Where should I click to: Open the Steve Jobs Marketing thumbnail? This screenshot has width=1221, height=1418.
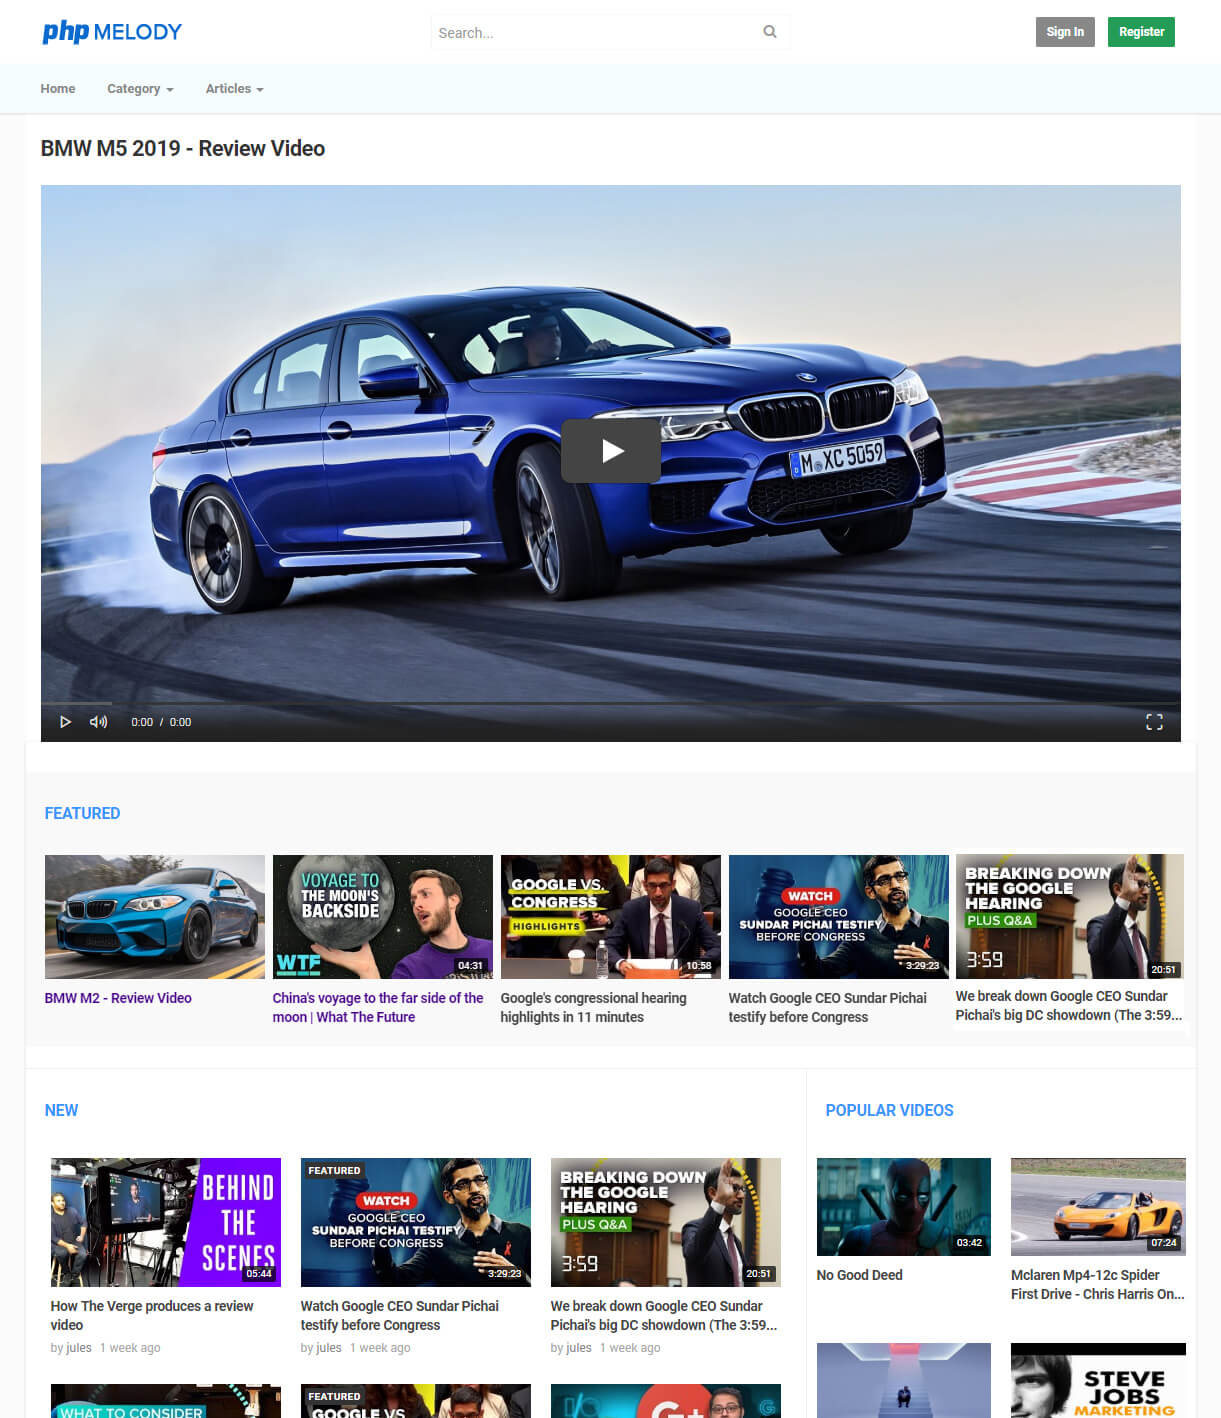[x=1098, y=1381]
